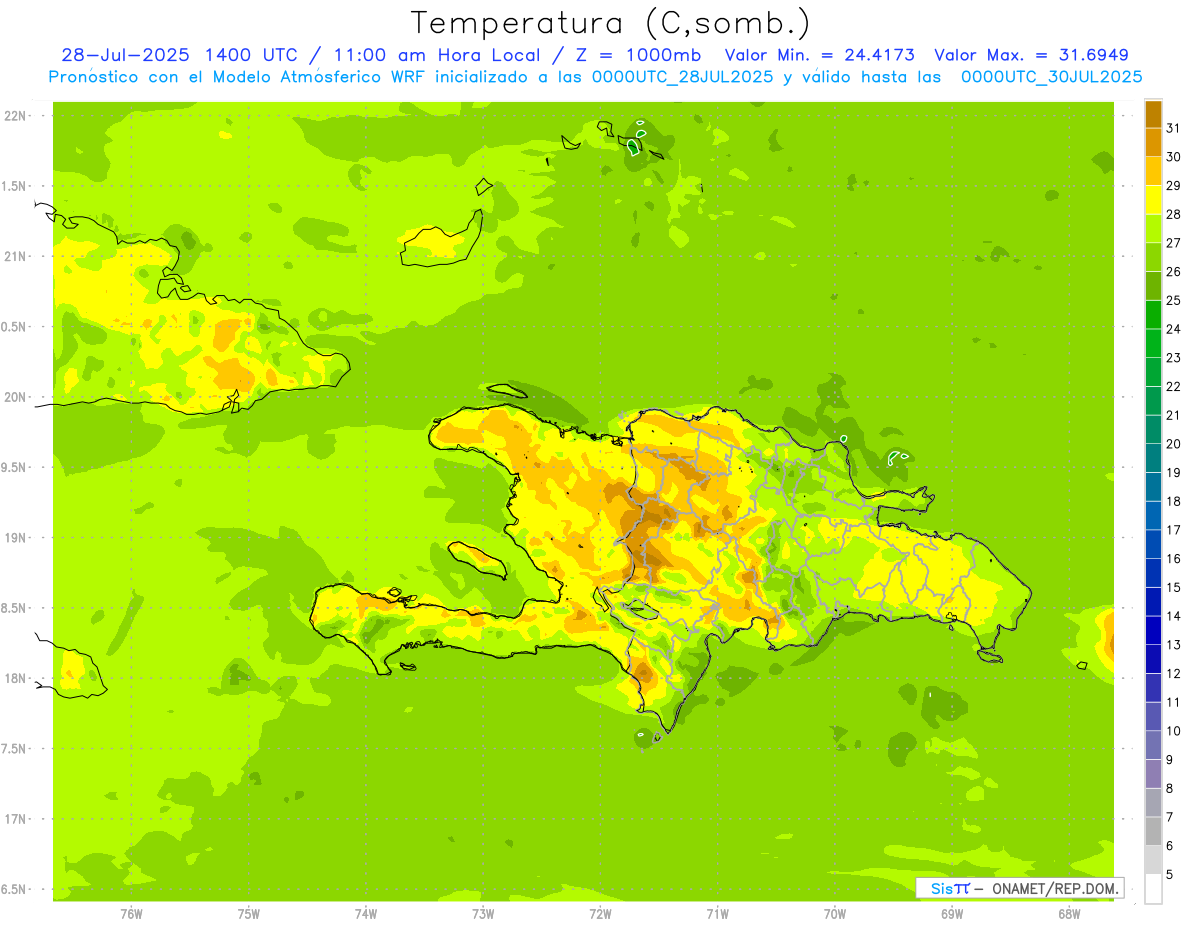Click the '71W' longitude axis label
Screen dimensions: 1200x927
coord(717,914)
